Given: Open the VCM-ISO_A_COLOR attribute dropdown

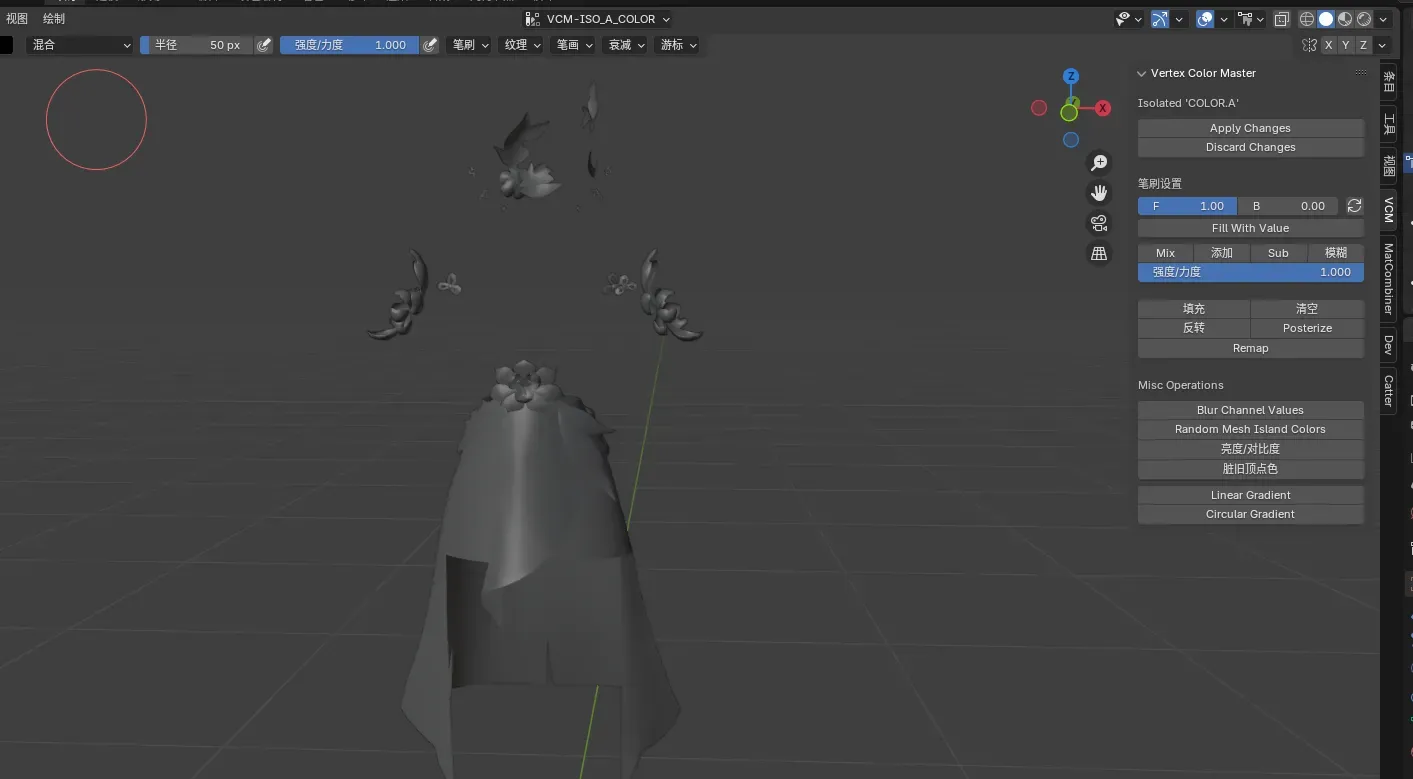Looking at the screenshot, I should tap(598, 19).
